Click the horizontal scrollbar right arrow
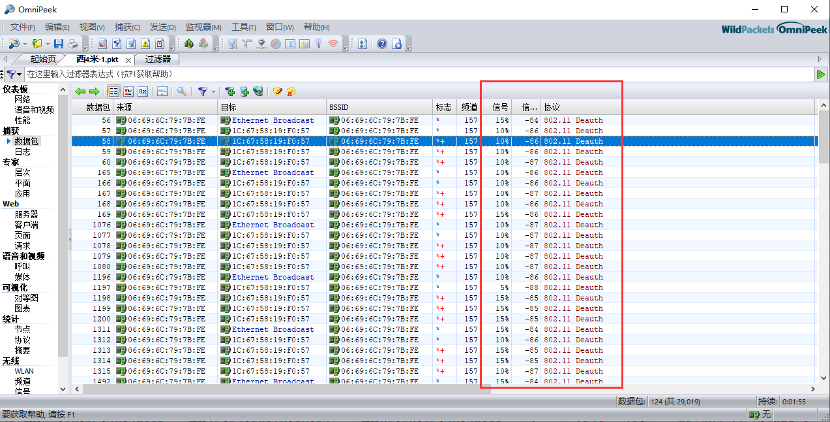This screenshot has height=422, width=830. (814, 389)
